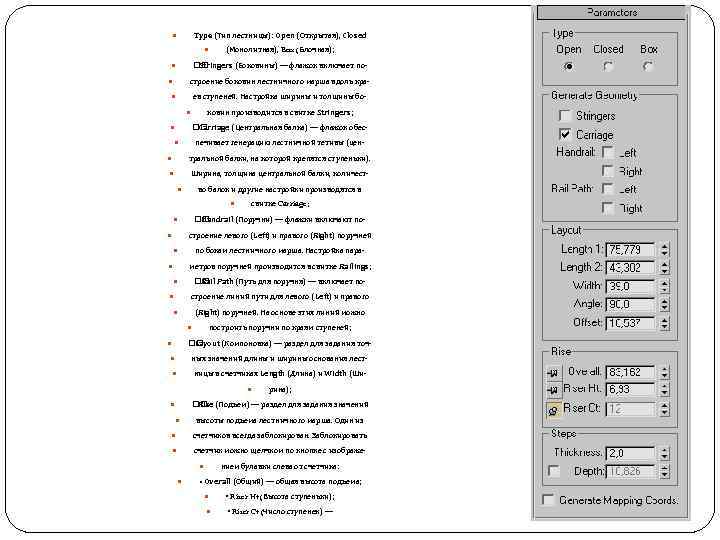Adjust the Depth spinner arrows
Image resolution: width=720 pixels, height=540 pixels.
[664, 472]
